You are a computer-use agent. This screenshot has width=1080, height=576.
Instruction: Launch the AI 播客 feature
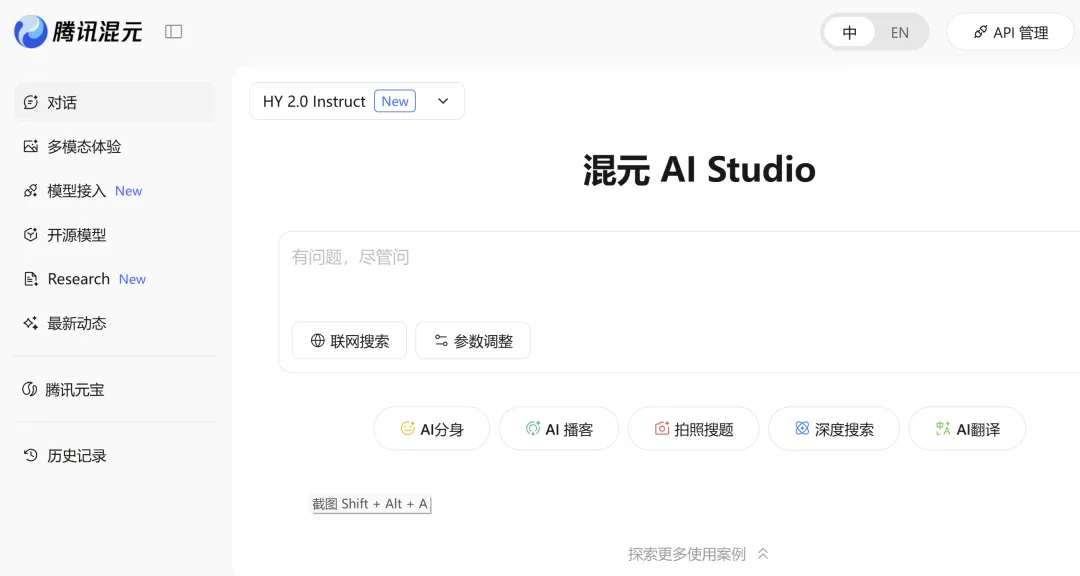tap(559, 429)
